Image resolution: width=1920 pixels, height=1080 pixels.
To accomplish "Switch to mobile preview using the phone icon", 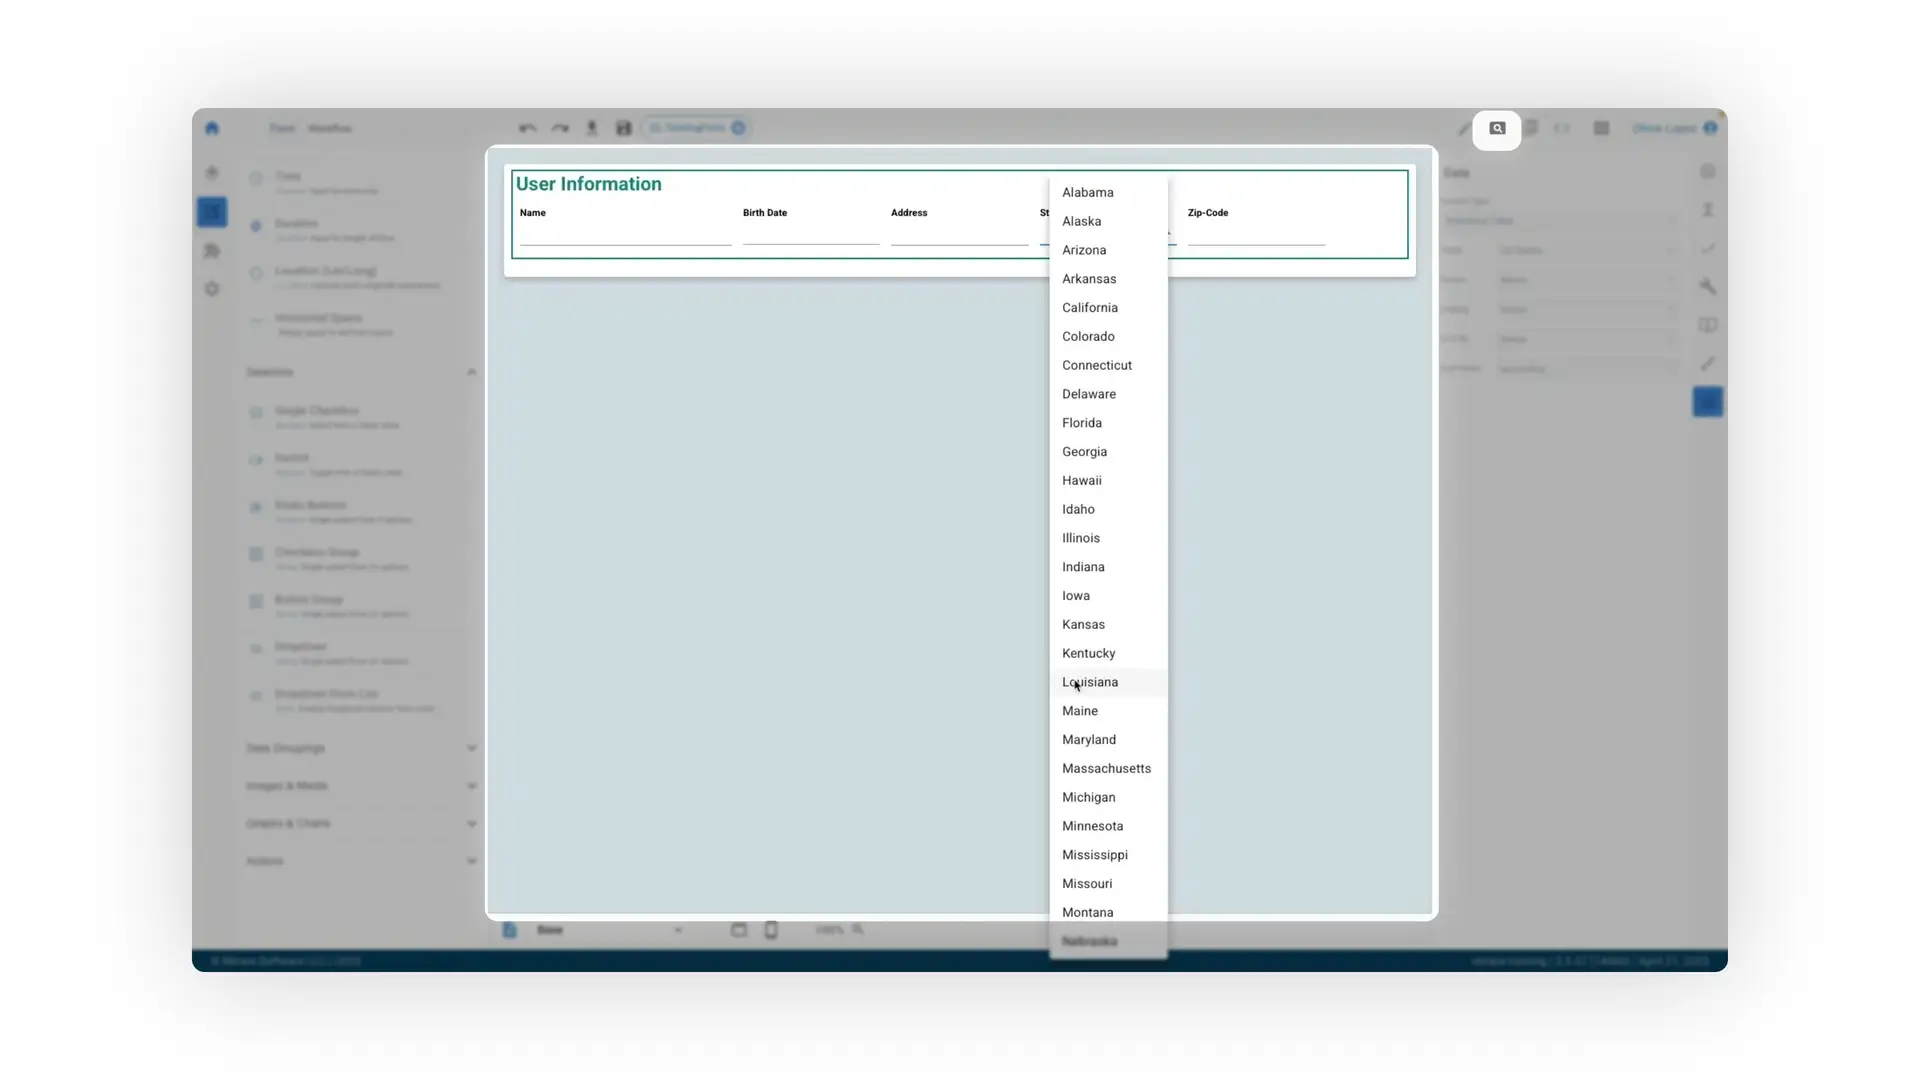I will (x=771, y=930).
